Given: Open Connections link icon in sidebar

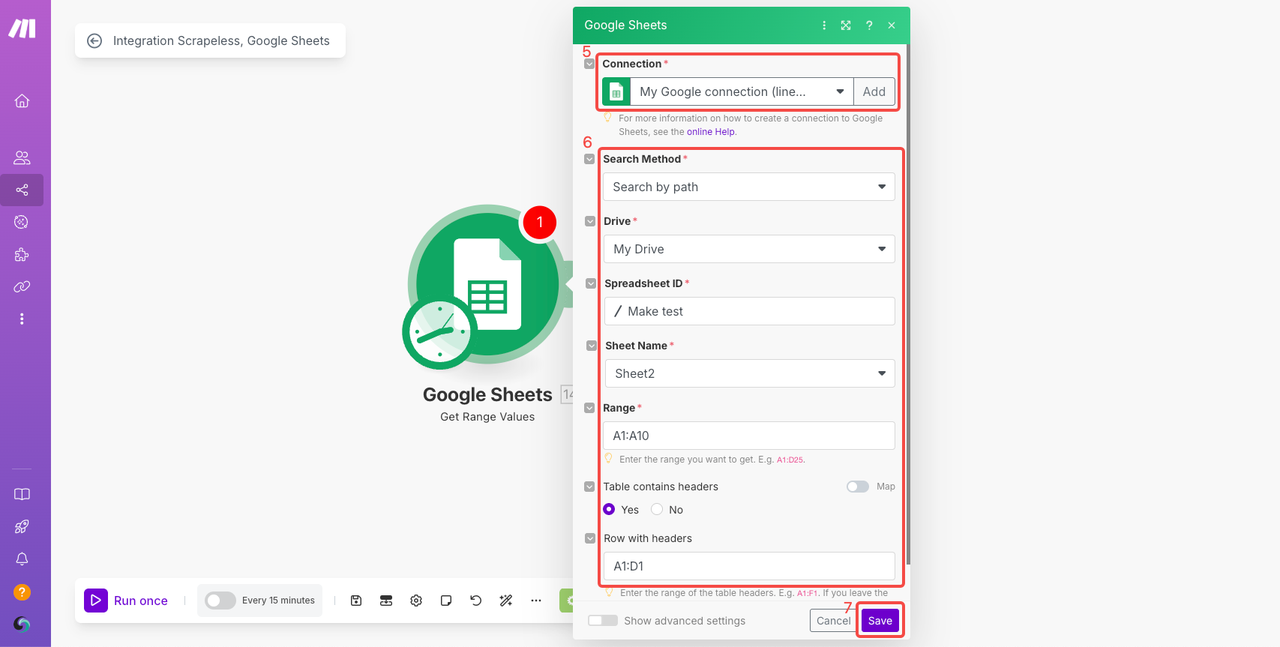Looking at the screenshot, I should pos(22,287).
